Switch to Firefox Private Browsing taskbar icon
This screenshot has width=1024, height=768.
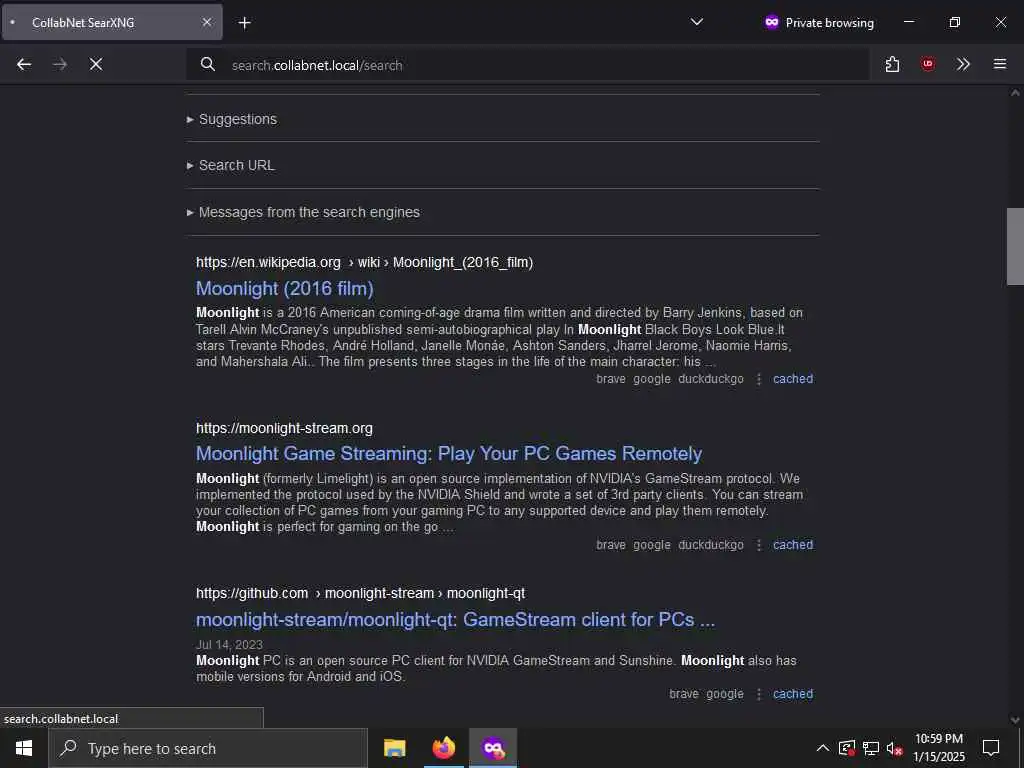[x=493, y=748]
